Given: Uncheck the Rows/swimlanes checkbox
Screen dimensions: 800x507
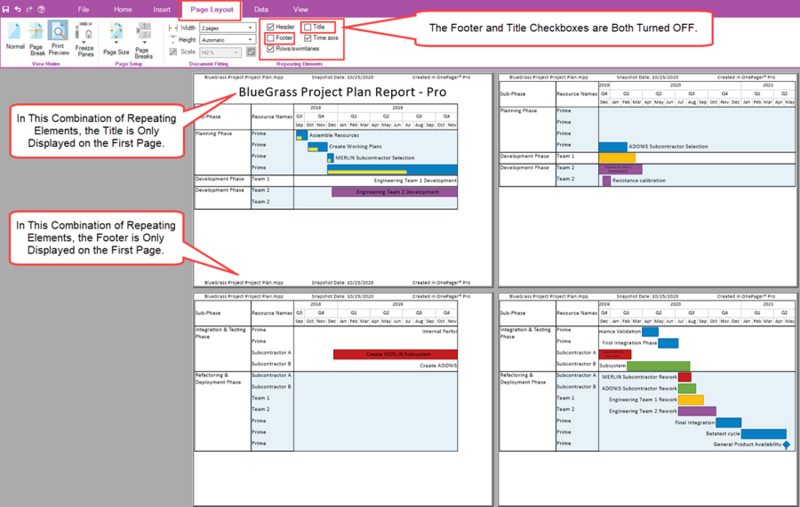Looking at the screenshot, I should (270, 49).
